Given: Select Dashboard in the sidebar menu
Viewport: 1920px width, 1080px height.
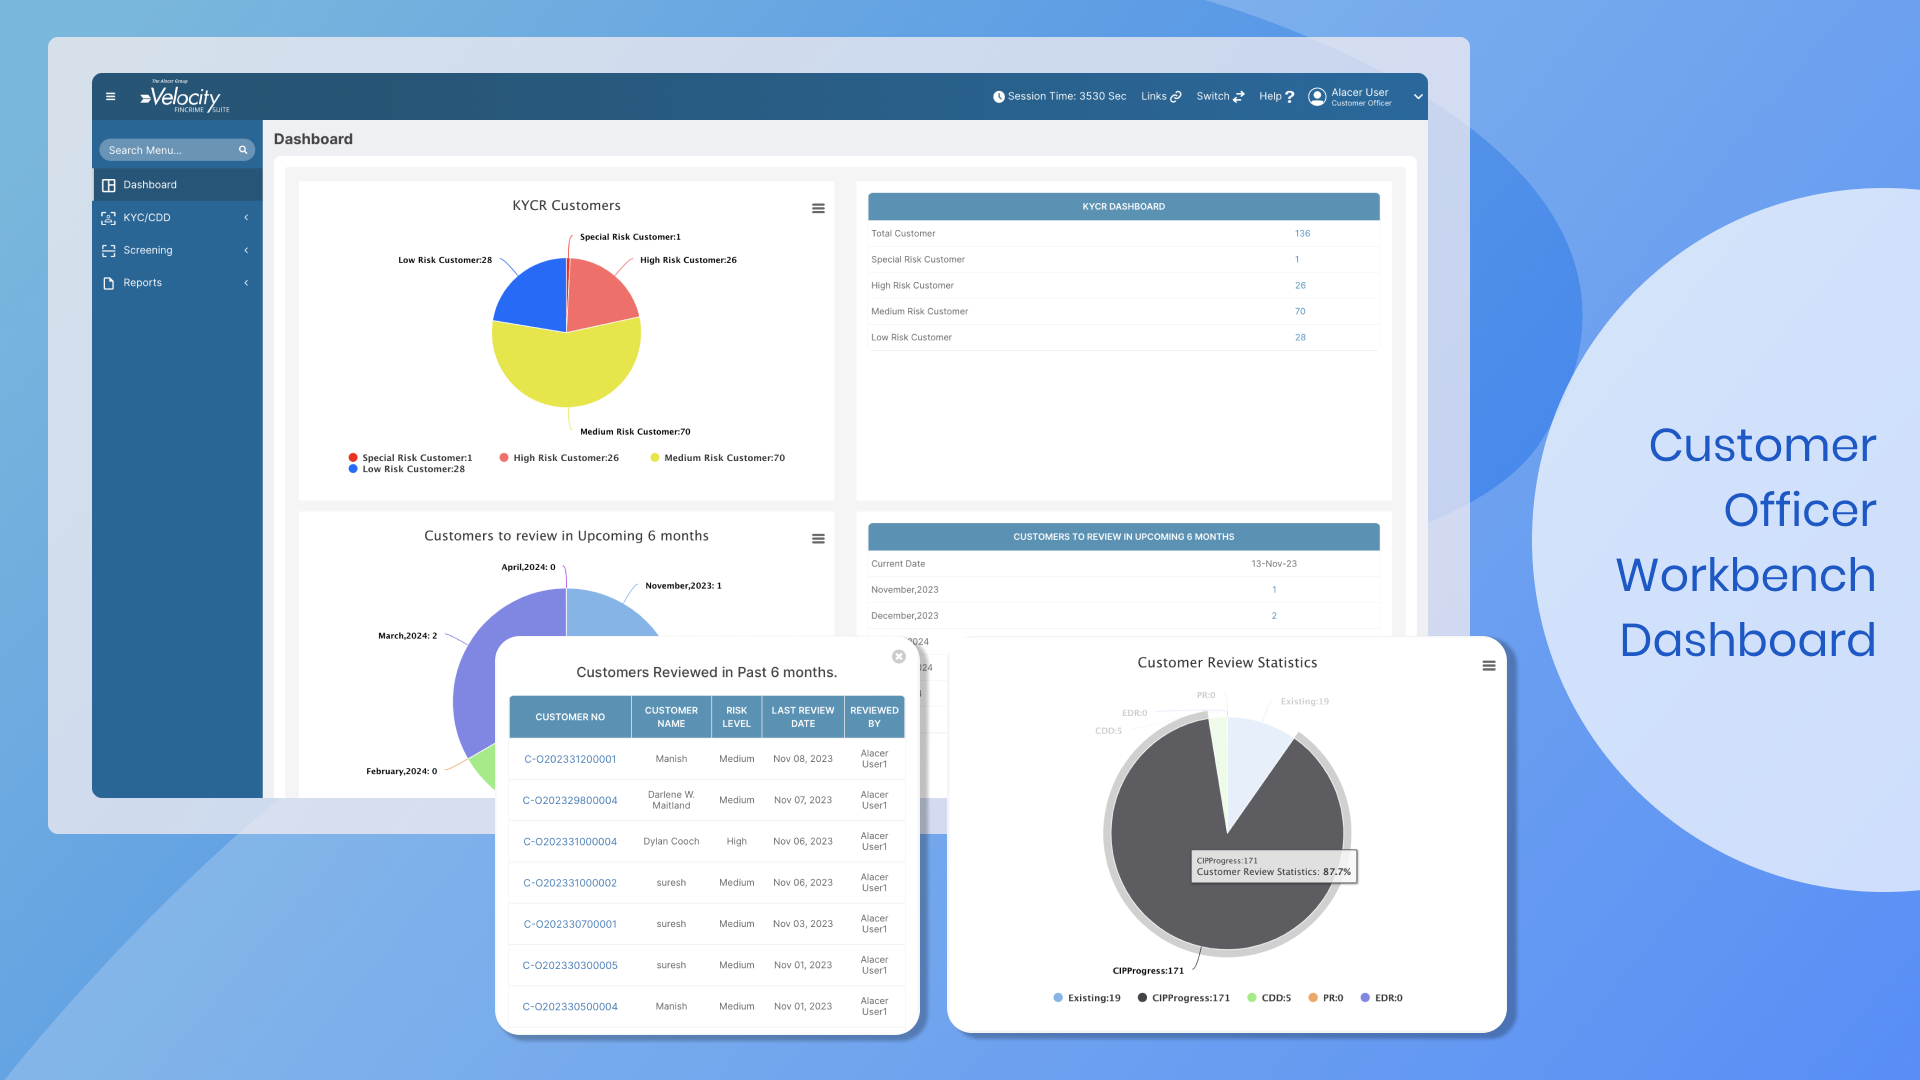Looking at the screenshot, I should (150, 184).
